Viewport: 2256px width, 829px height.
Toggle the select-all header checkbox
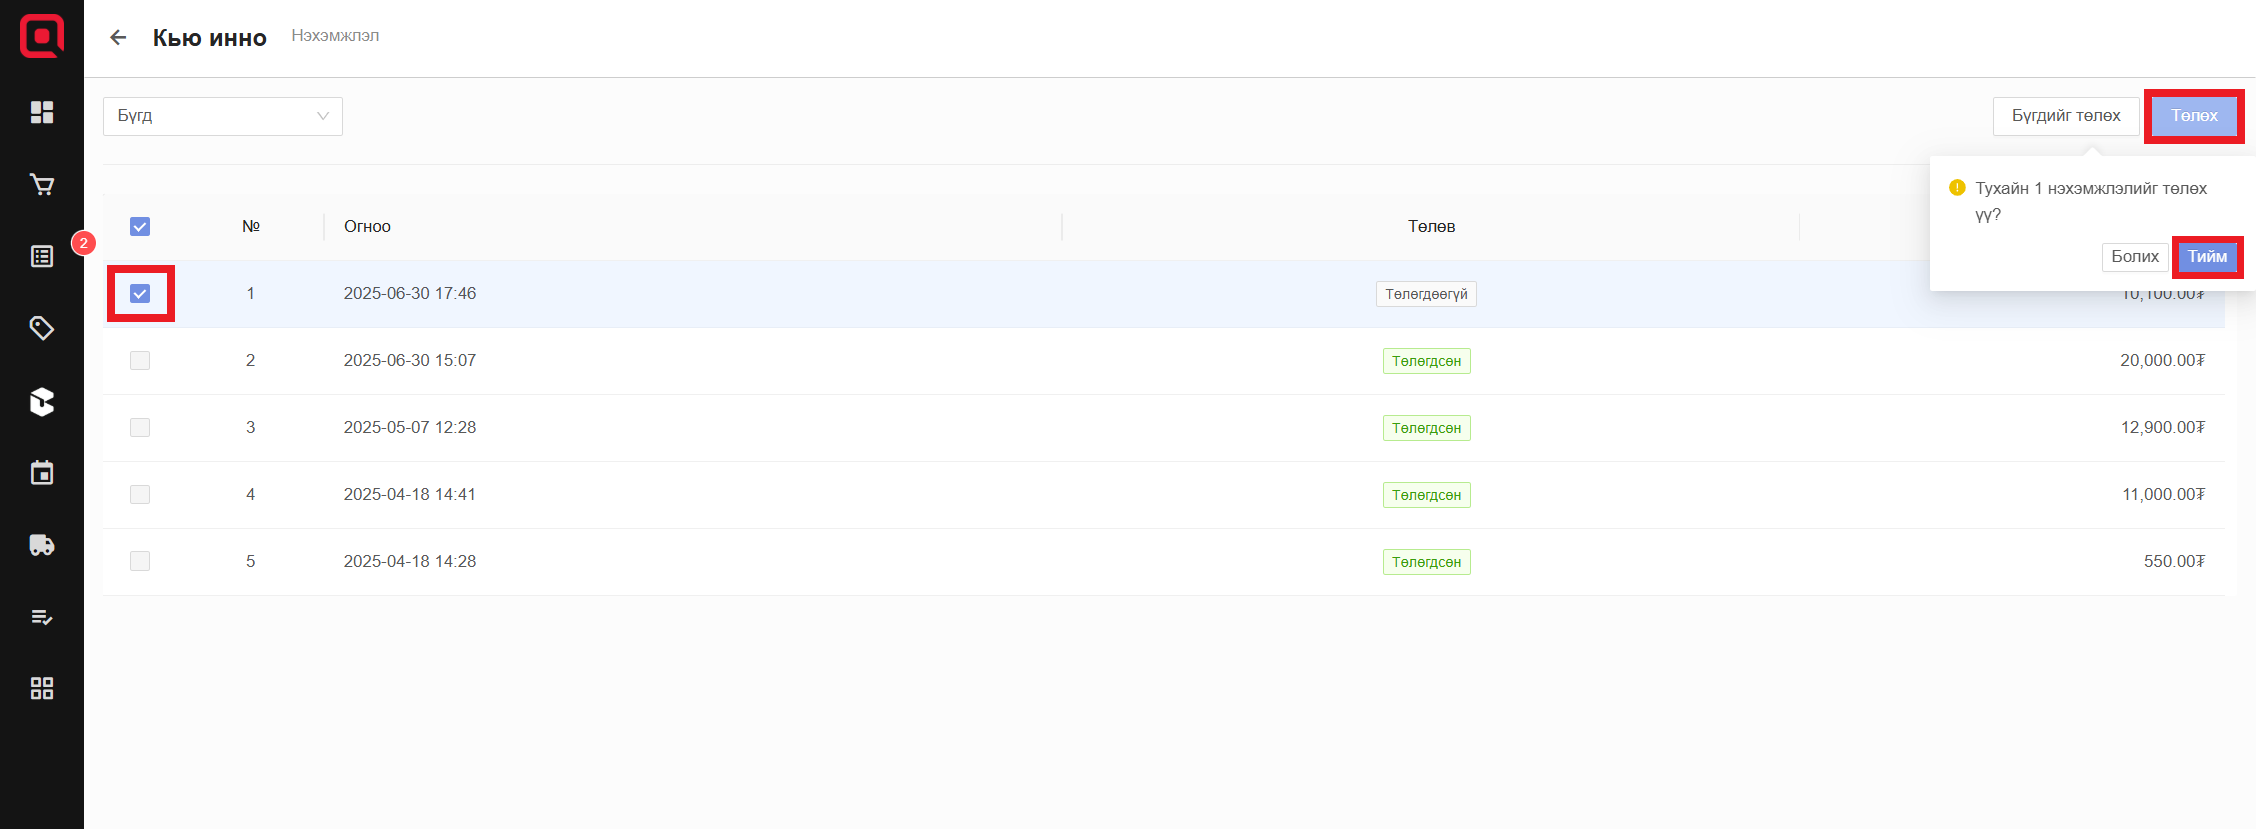coord(140,227)
